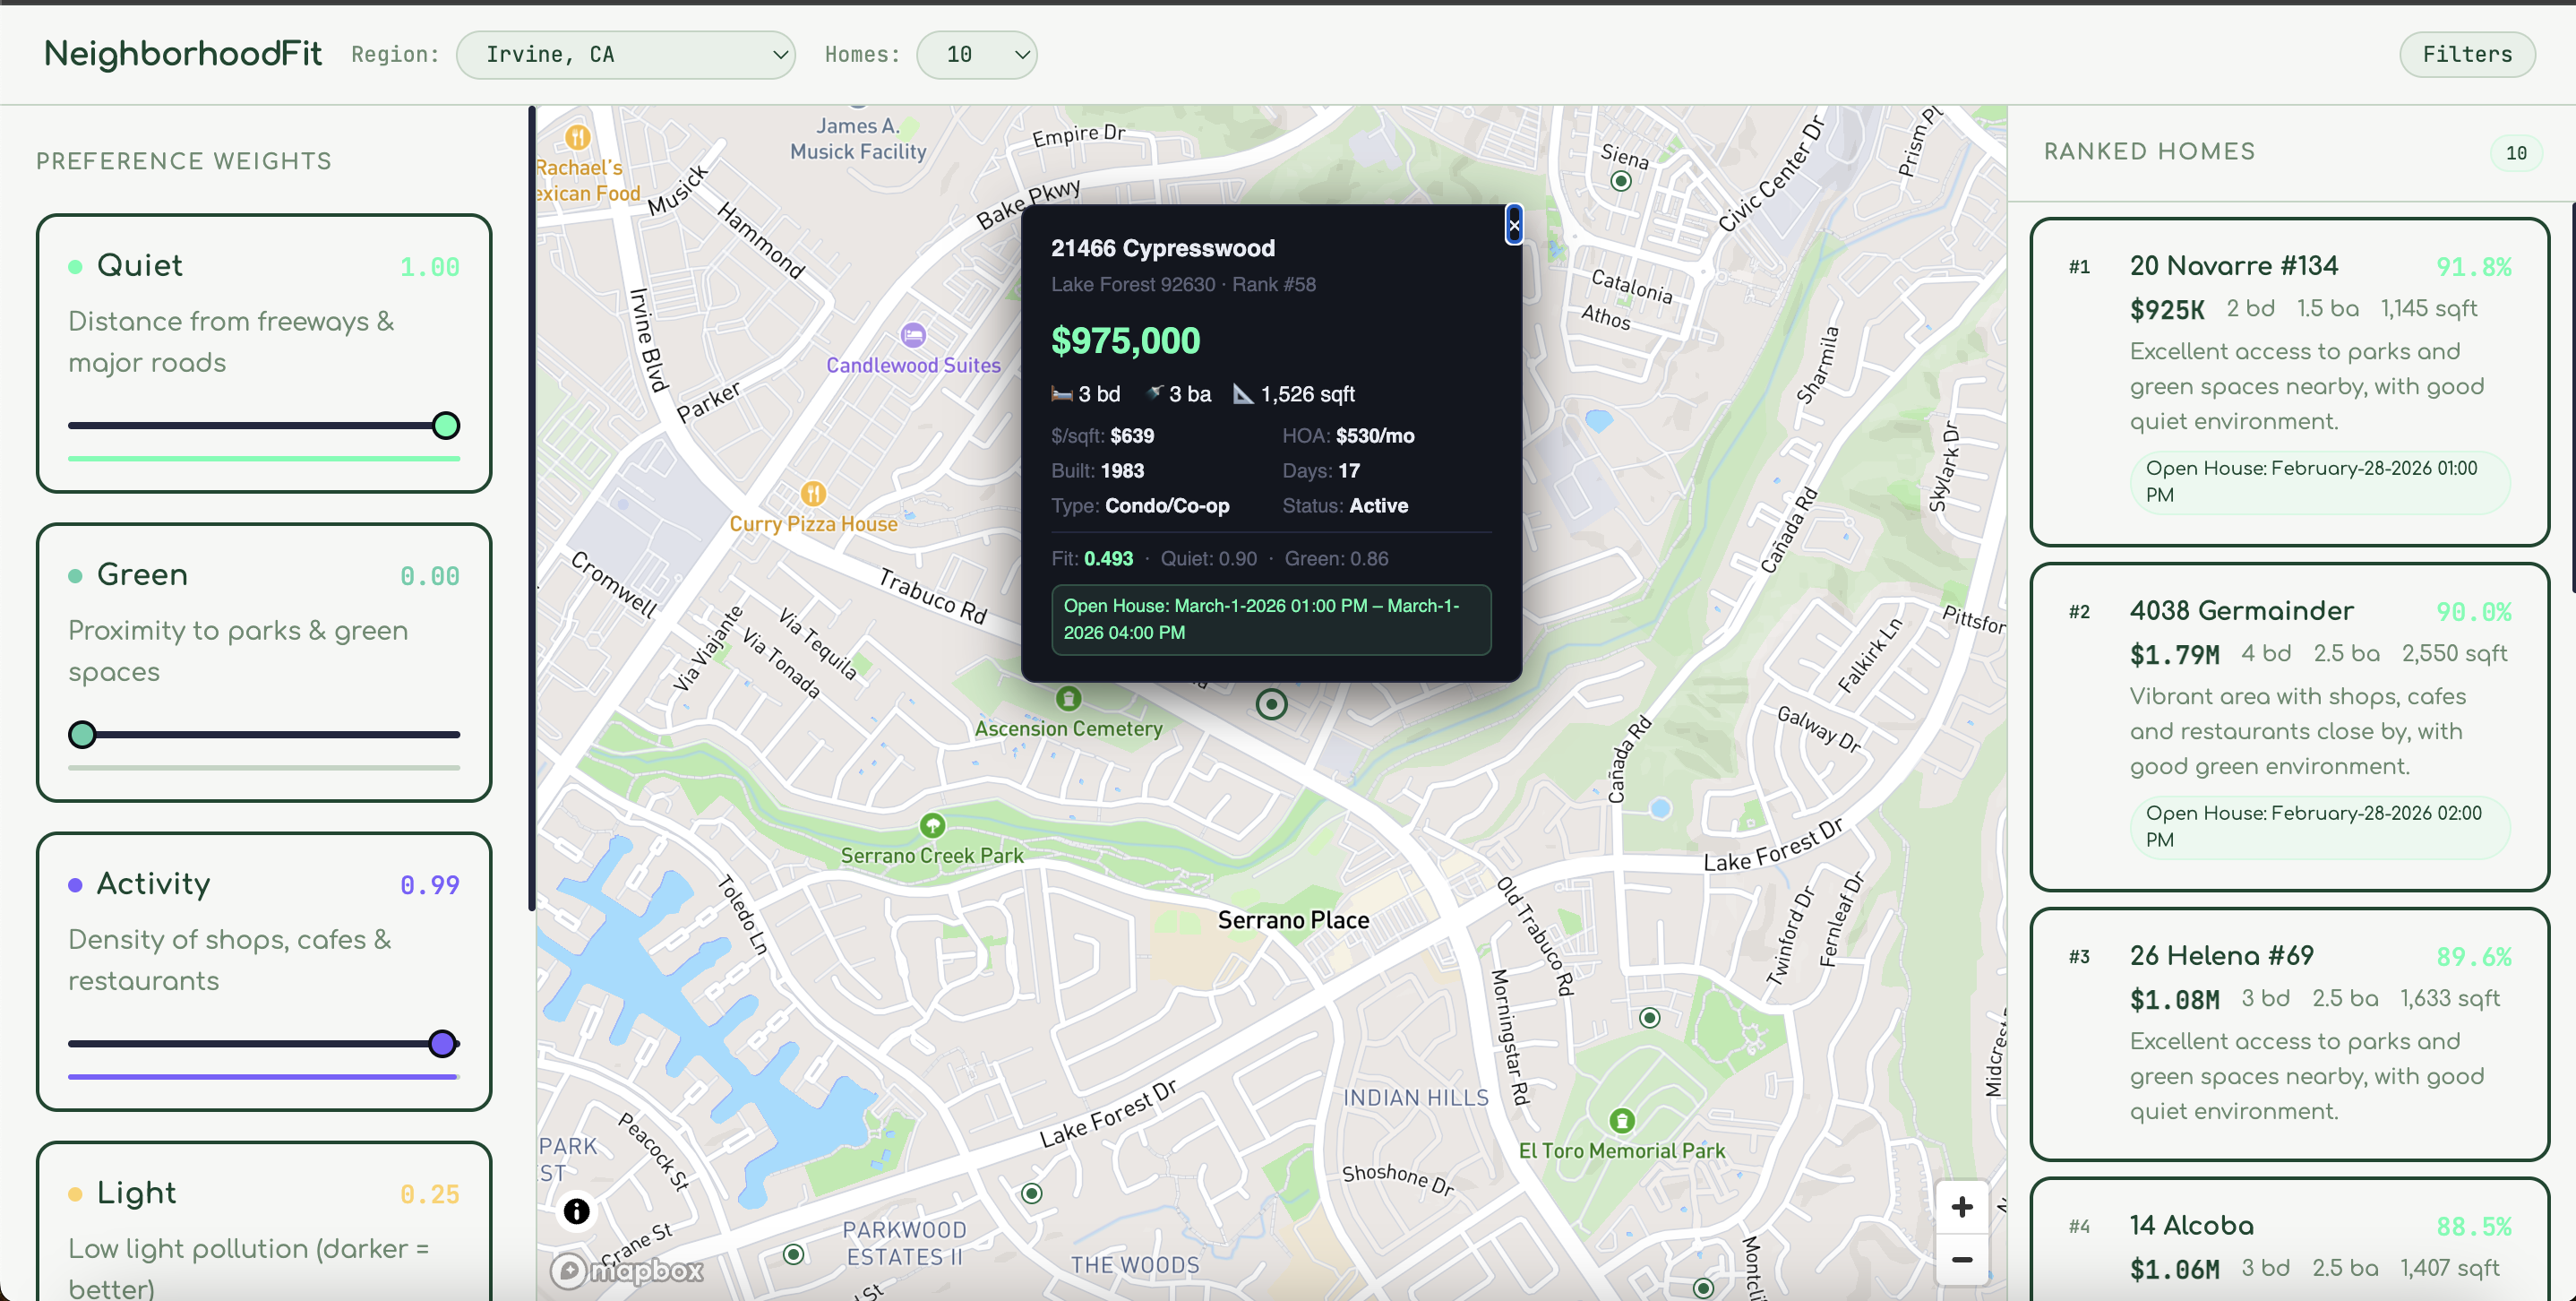This screenshot has height=1301, width=2576.
Task: Click the Green weight slider handle
Action: (83, 735)
